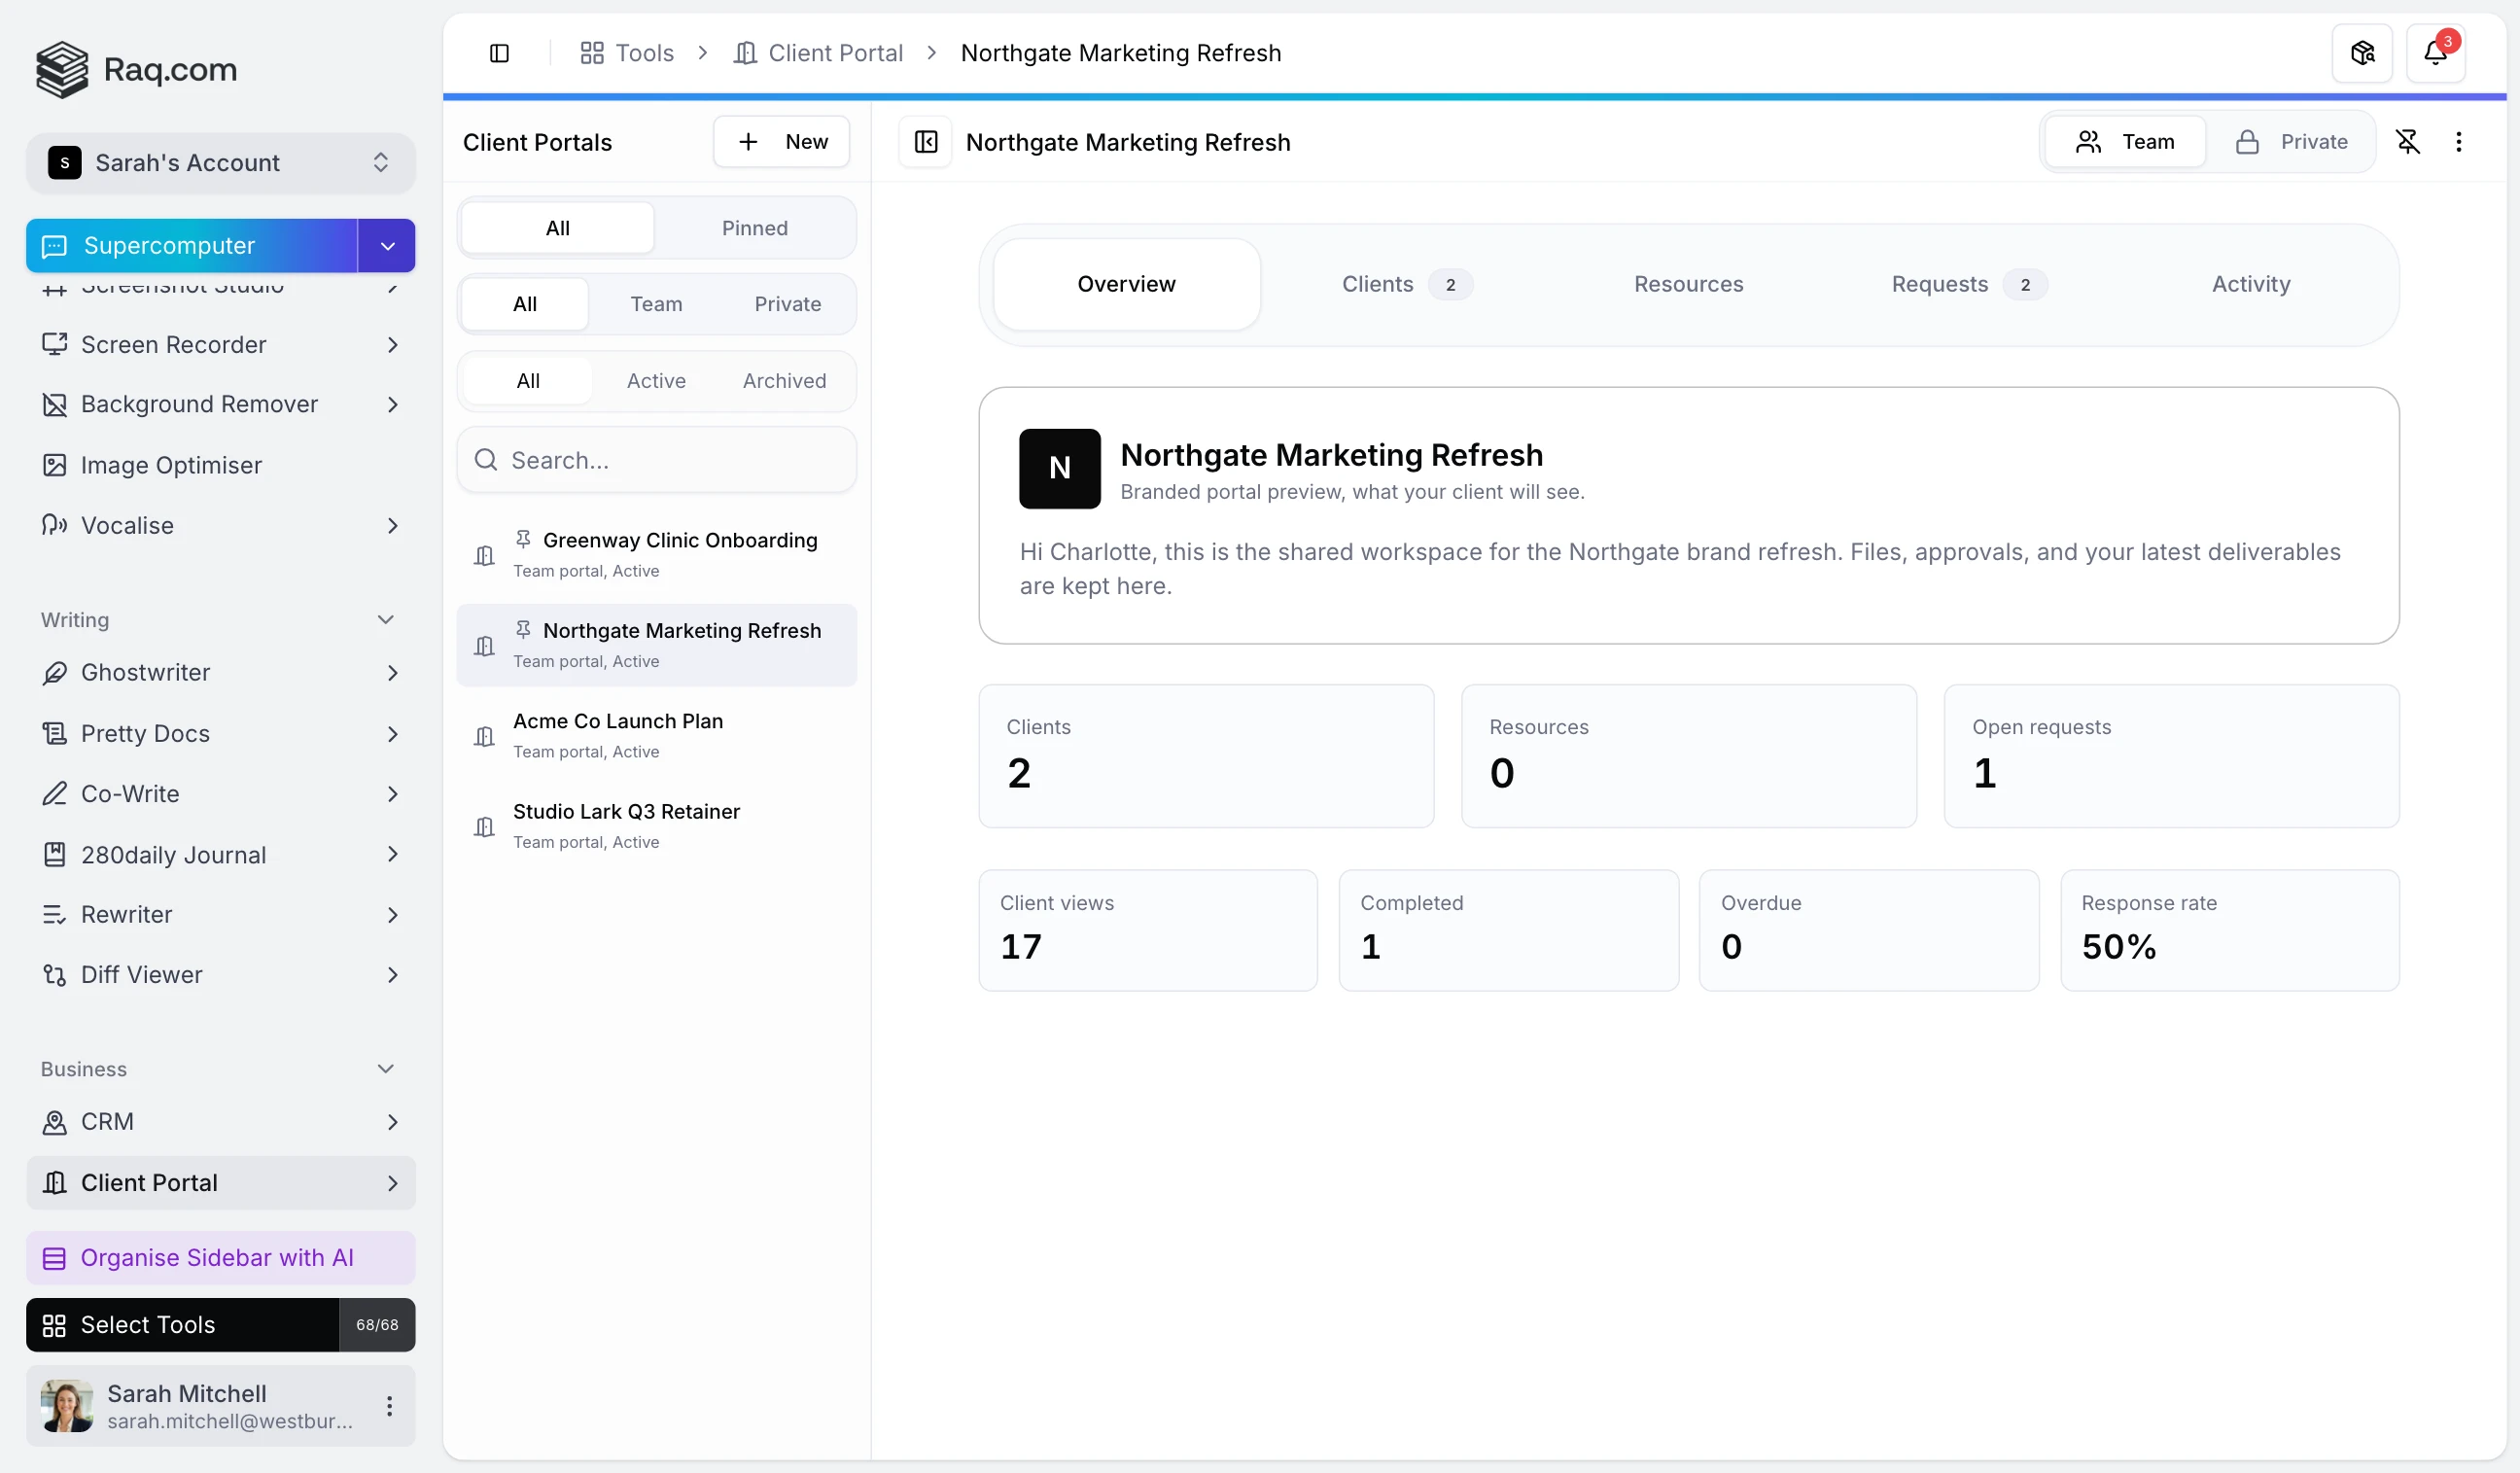Switch to the Overview tab
Image resolution: width=2520 pixels, height=1473 pixels.
(1126, 285)
